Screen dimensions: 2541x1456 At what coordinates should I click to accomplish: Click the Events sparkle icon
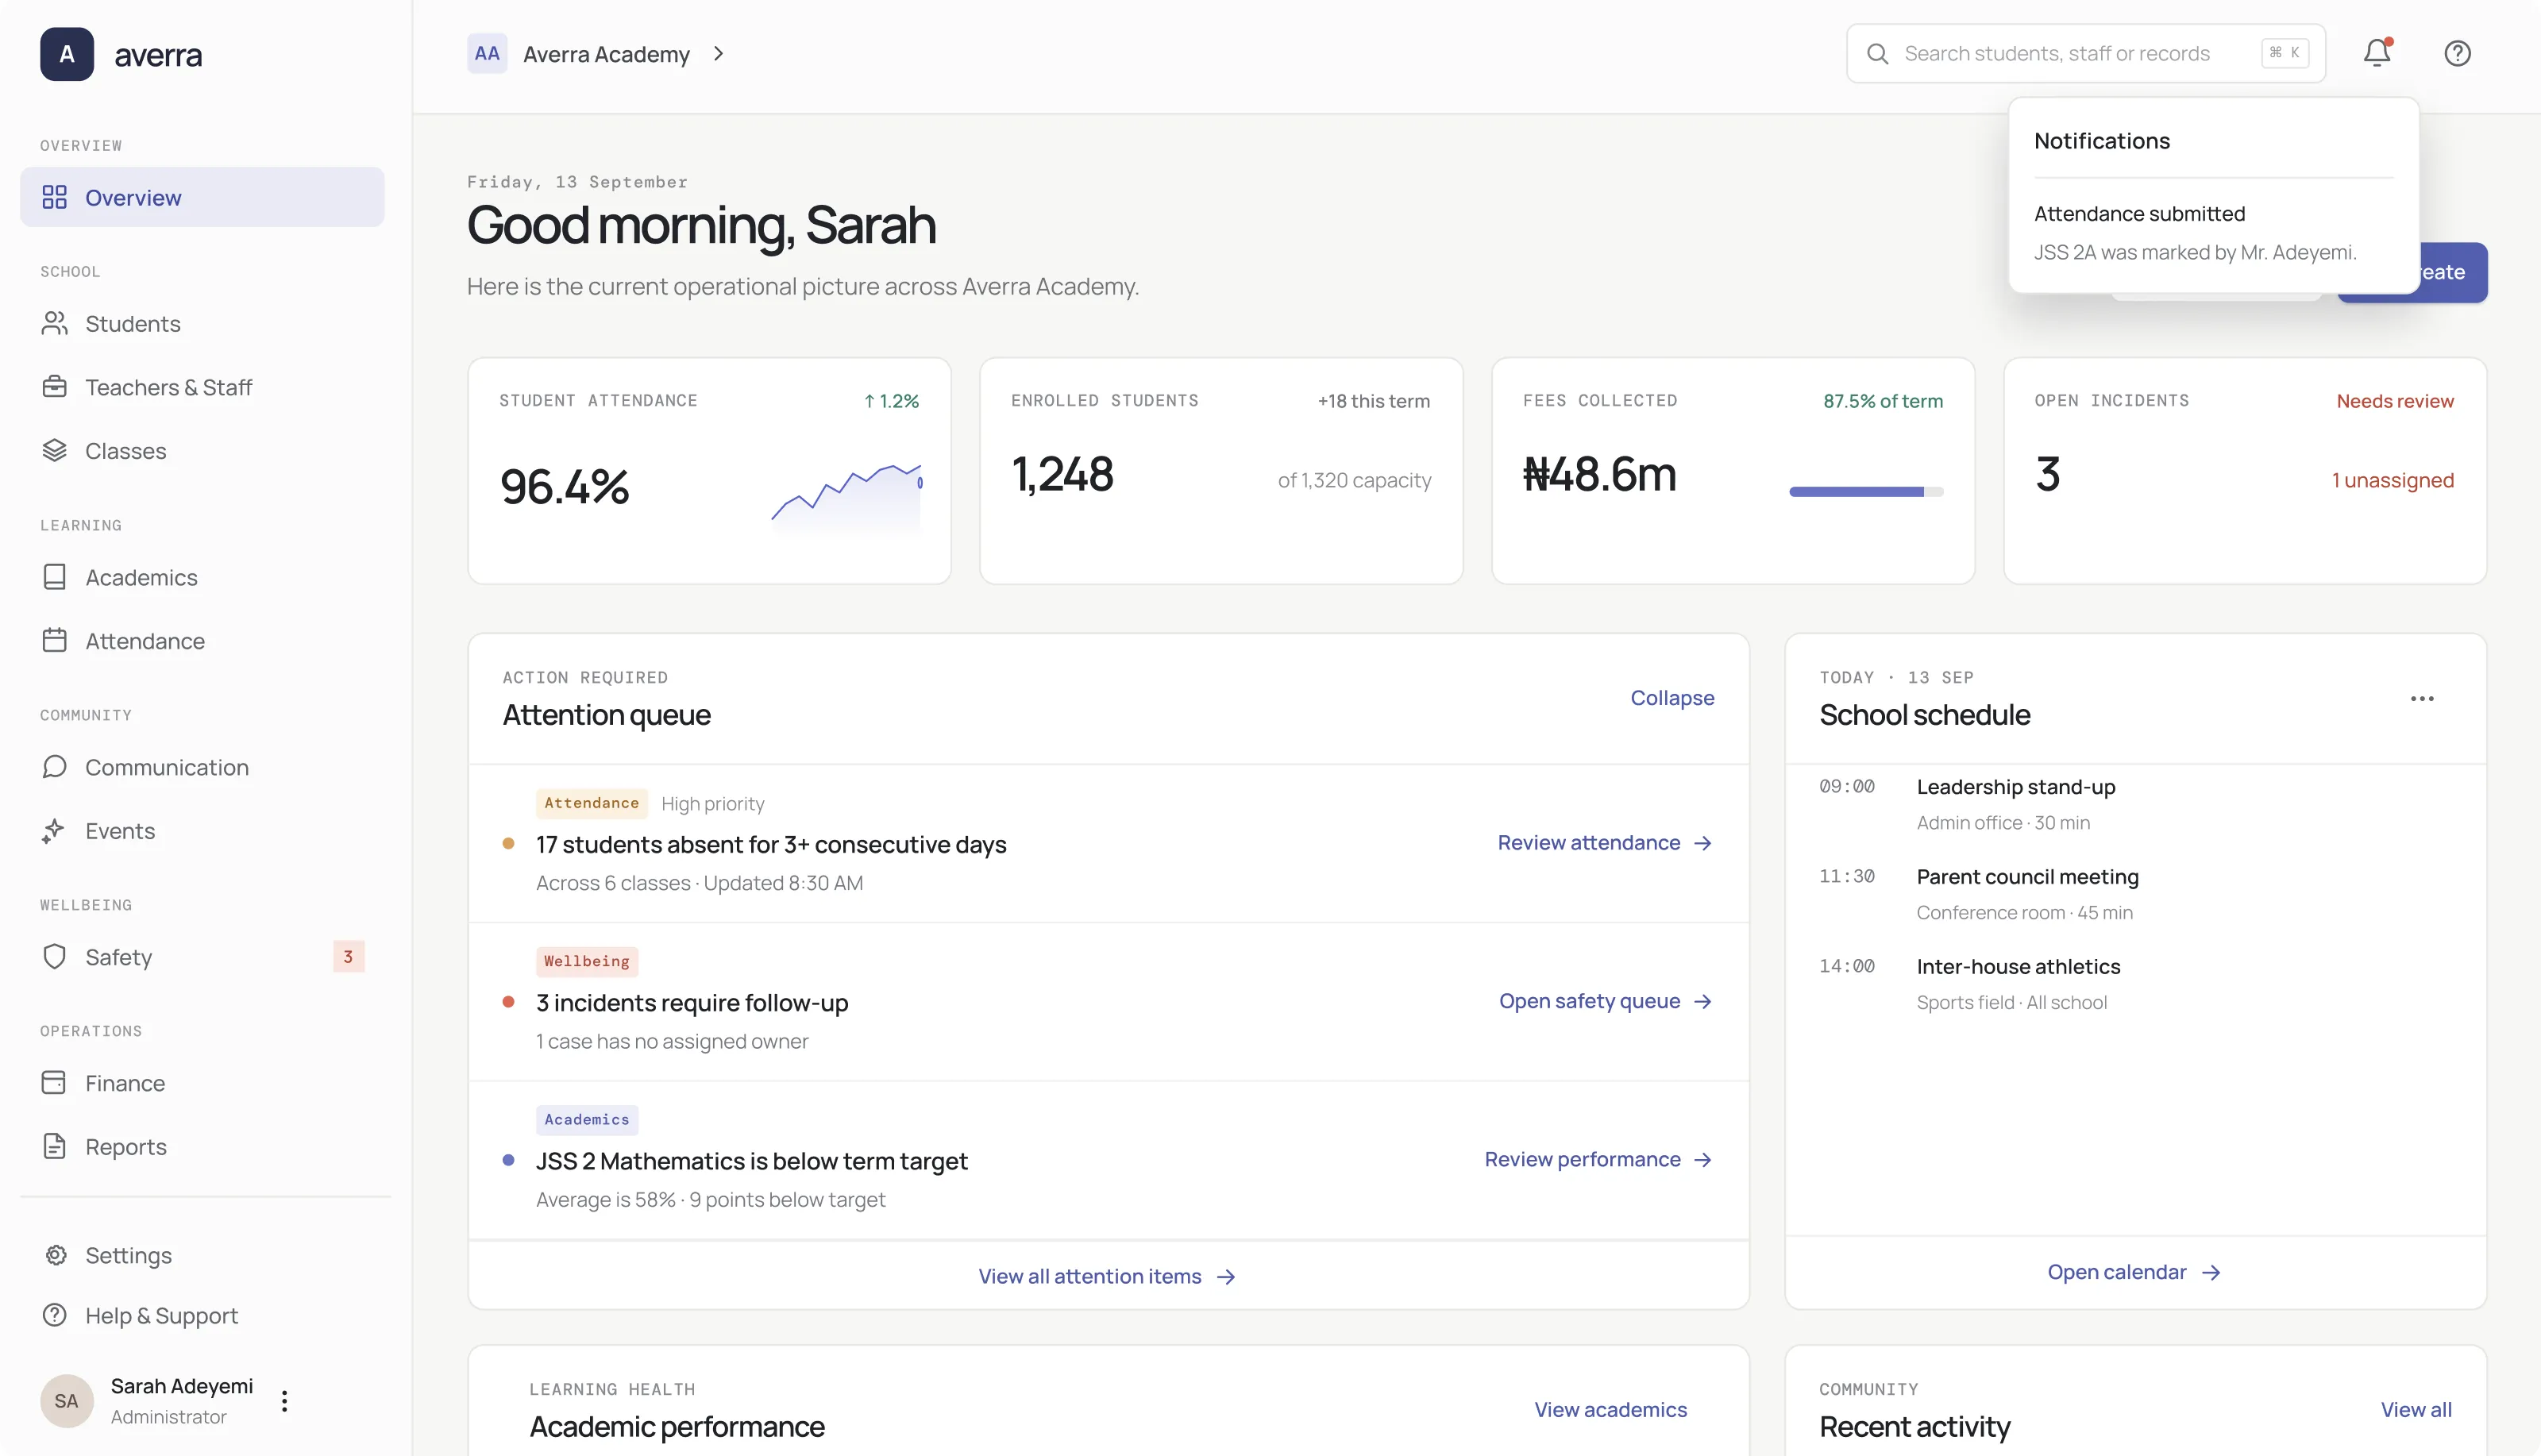point(54,830)
